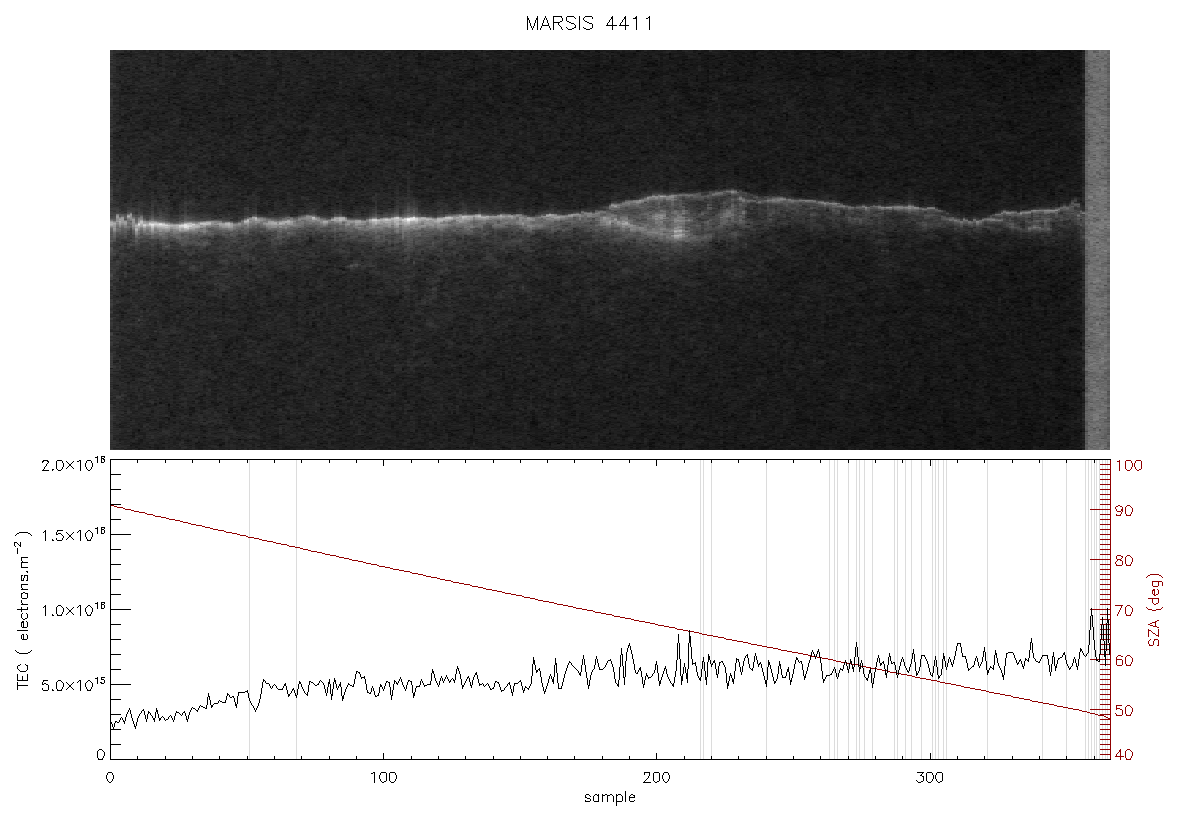Click the gray vertical marker near sample 68
1180x830 pixels.
pos(297,610)
